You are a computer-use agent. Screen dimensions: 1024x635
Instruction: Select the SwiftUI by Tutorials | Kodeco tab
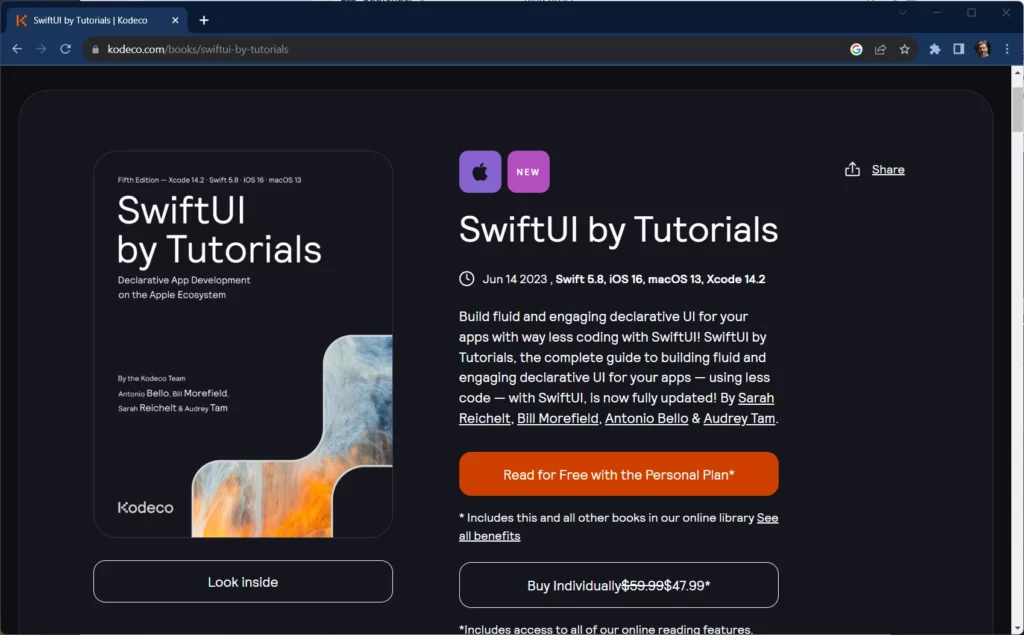[x=98, y=20]
